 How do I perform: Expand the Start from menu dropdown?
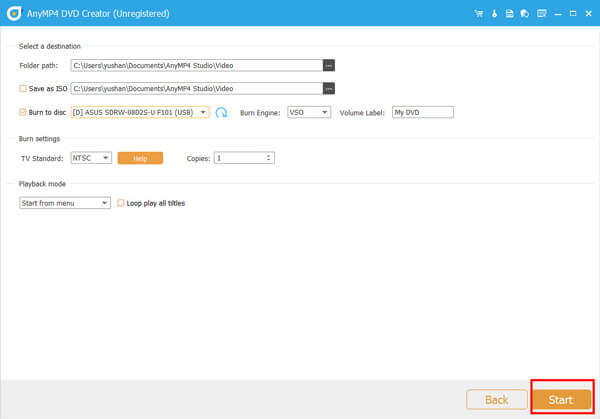point(65,203)
